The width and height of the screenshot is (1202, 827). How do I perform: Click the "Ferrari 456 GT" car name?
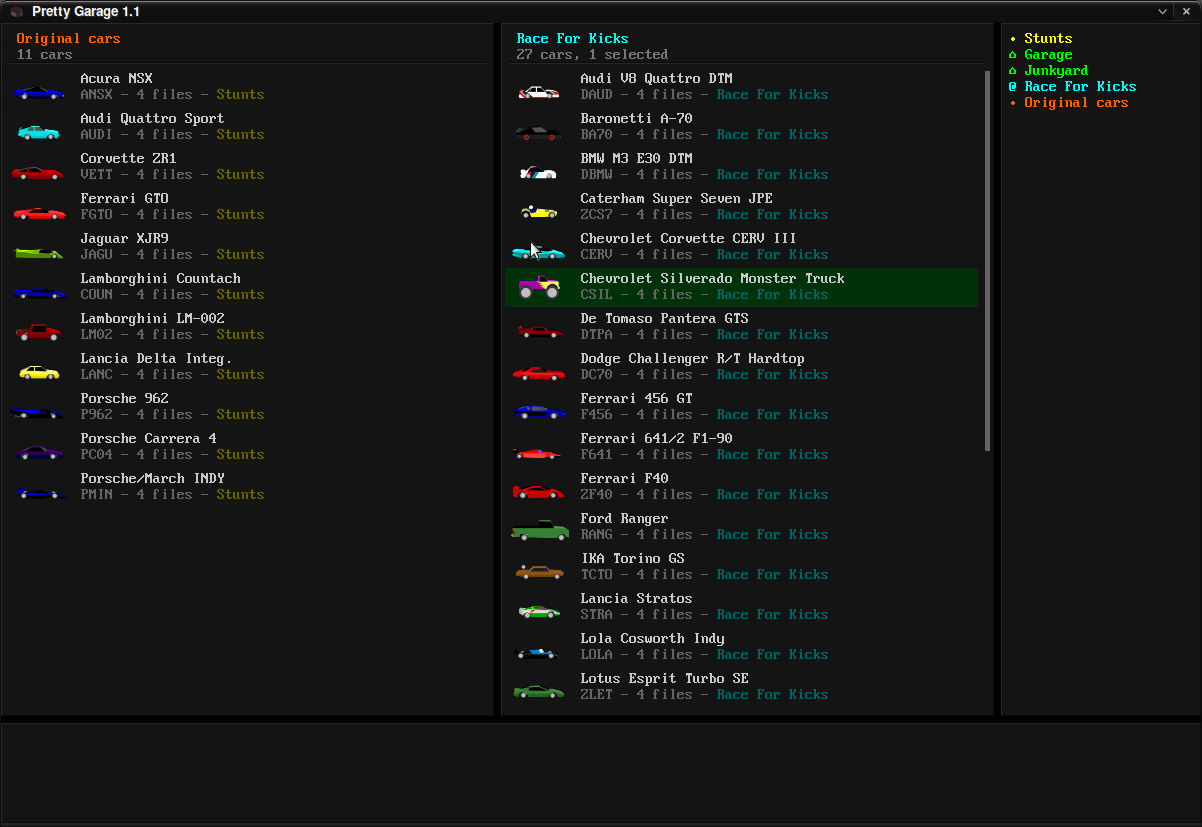point(636,398)
